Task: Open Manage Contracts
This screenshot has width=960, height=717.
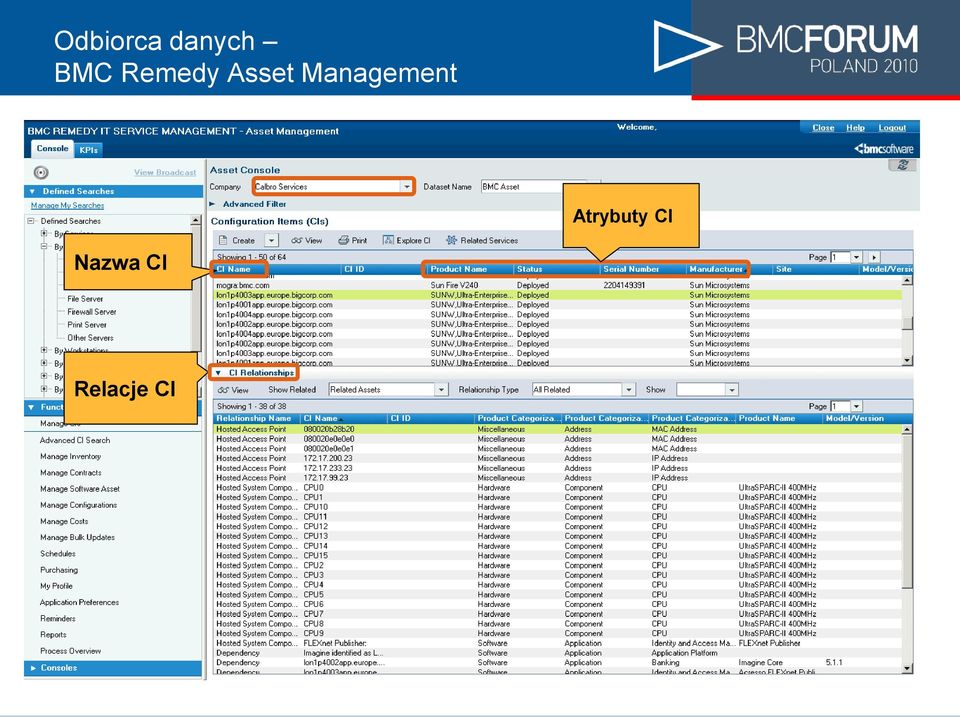Action: pos(70,473)
